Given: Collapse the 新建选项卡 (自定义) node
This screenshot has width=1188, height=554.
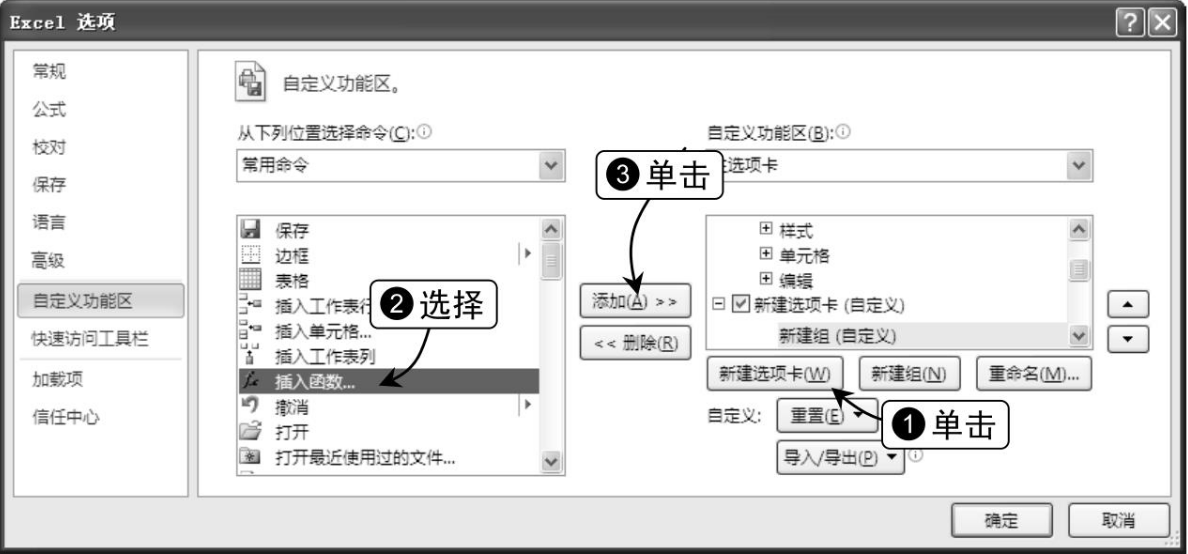Looking at the screenshot, I should click(719, 305).
